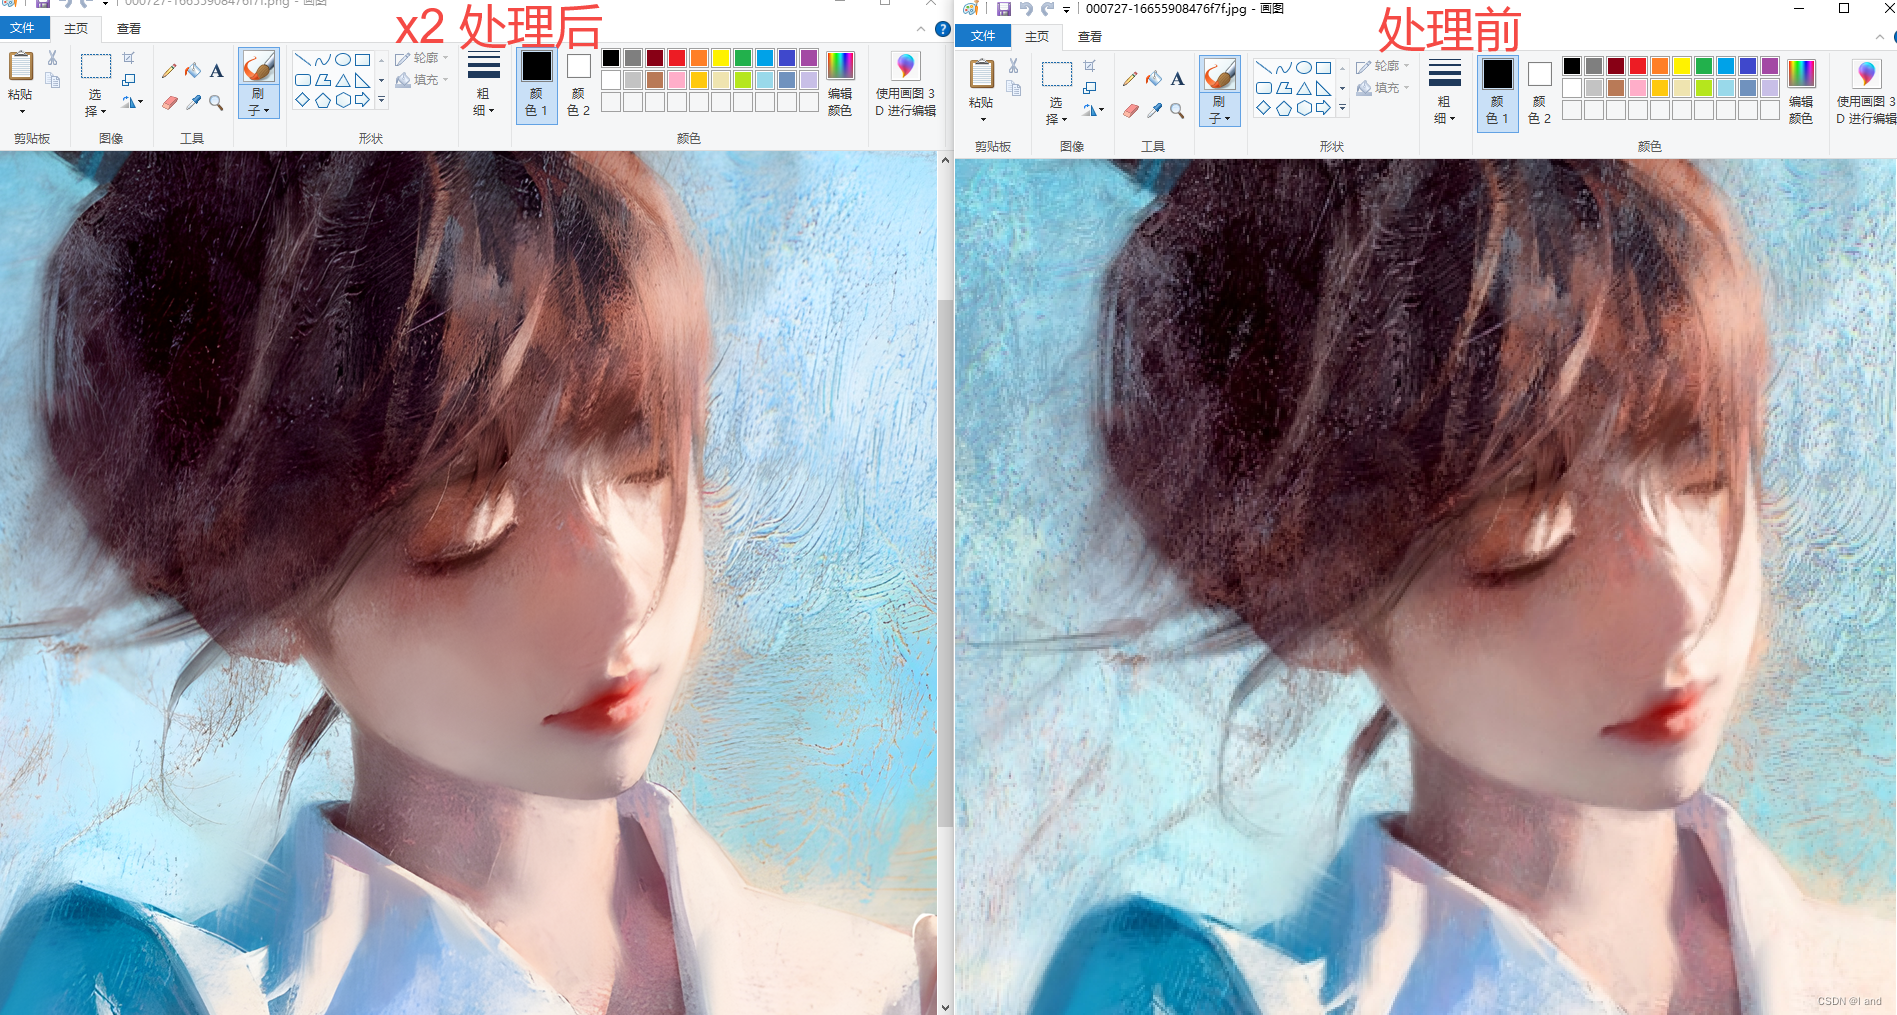Image resolution: width=1897 pixels, height=1015 pixels.
Task: Select the Right arrow shape in right window gallery
Action: [x=1323, y=108]
